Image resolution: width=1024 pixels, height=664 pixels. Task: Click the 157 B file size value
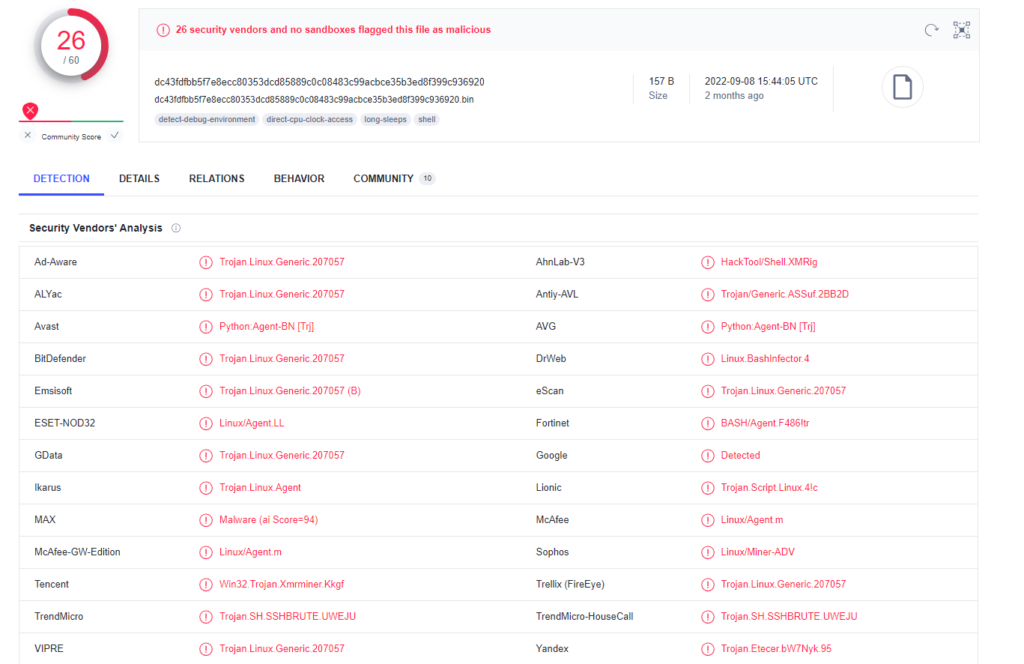pyautogui.click(x=661, y=82)
